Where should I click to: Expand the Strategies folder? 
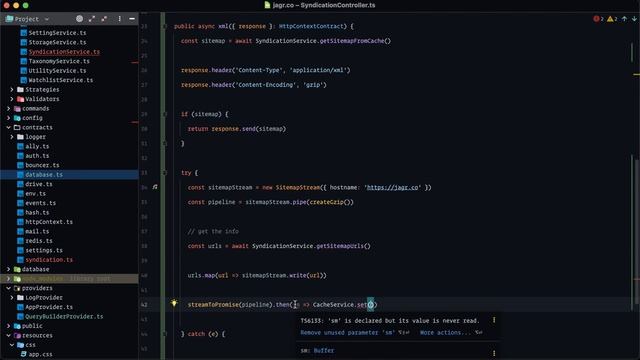pos(12,89)
